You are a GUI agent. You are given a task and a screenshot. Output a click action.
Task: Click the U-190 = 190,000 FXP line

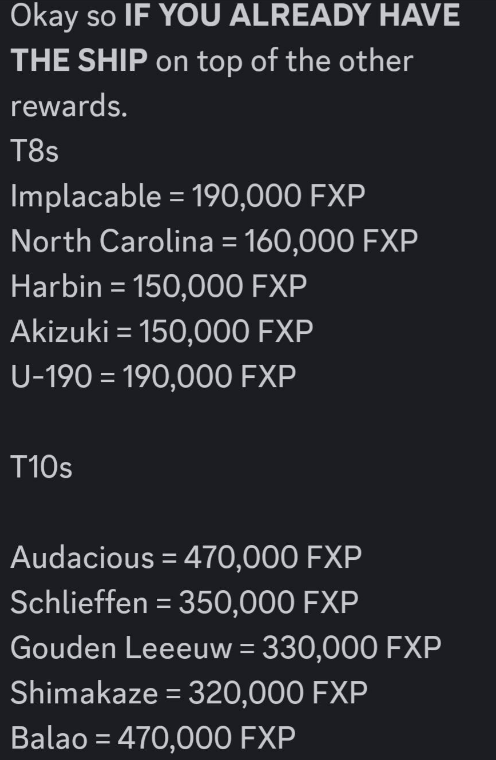coord(153,377)
